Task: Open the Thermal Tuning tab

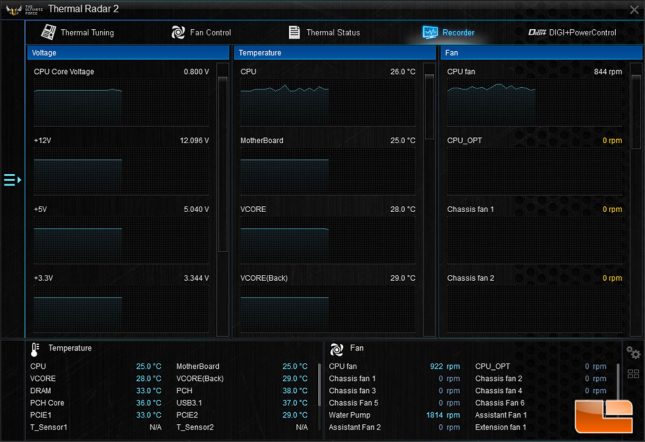Action: pyautogui.click(x=78, y=32)
